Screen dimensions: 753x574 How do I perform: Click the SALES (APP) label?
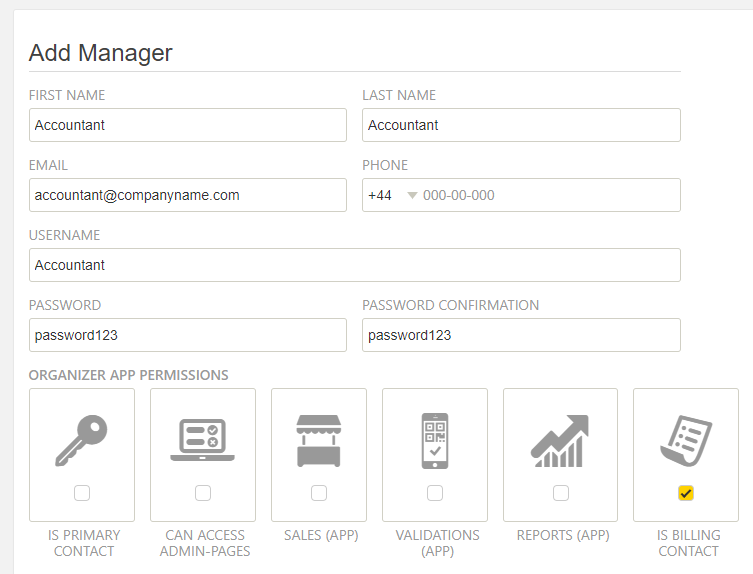pyautogui.click(x=321, y=535)
